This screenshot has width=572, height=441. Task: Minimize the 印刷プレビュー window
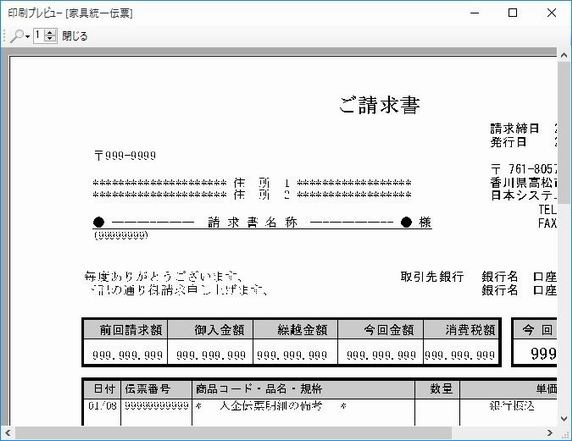click(x=475, y=13)
